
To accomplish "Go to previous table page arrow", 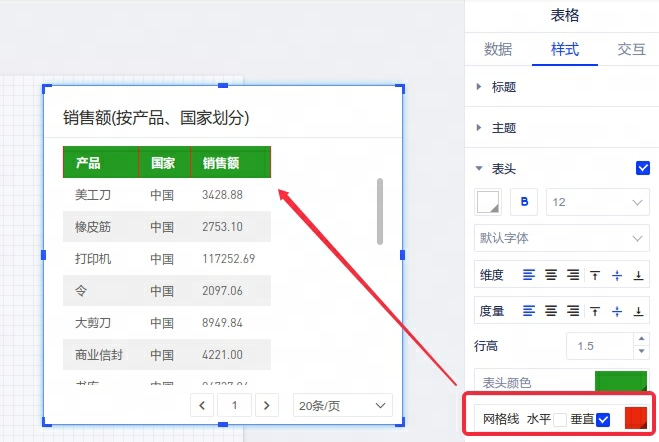I will (x=202, y=405).
